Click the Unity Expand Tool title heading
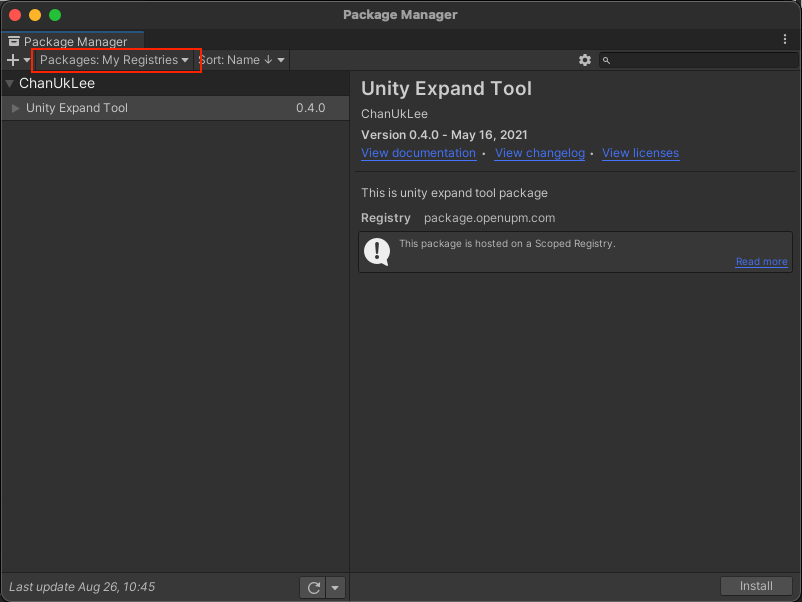This screenshot has height=602, width=802. (446, 88)
